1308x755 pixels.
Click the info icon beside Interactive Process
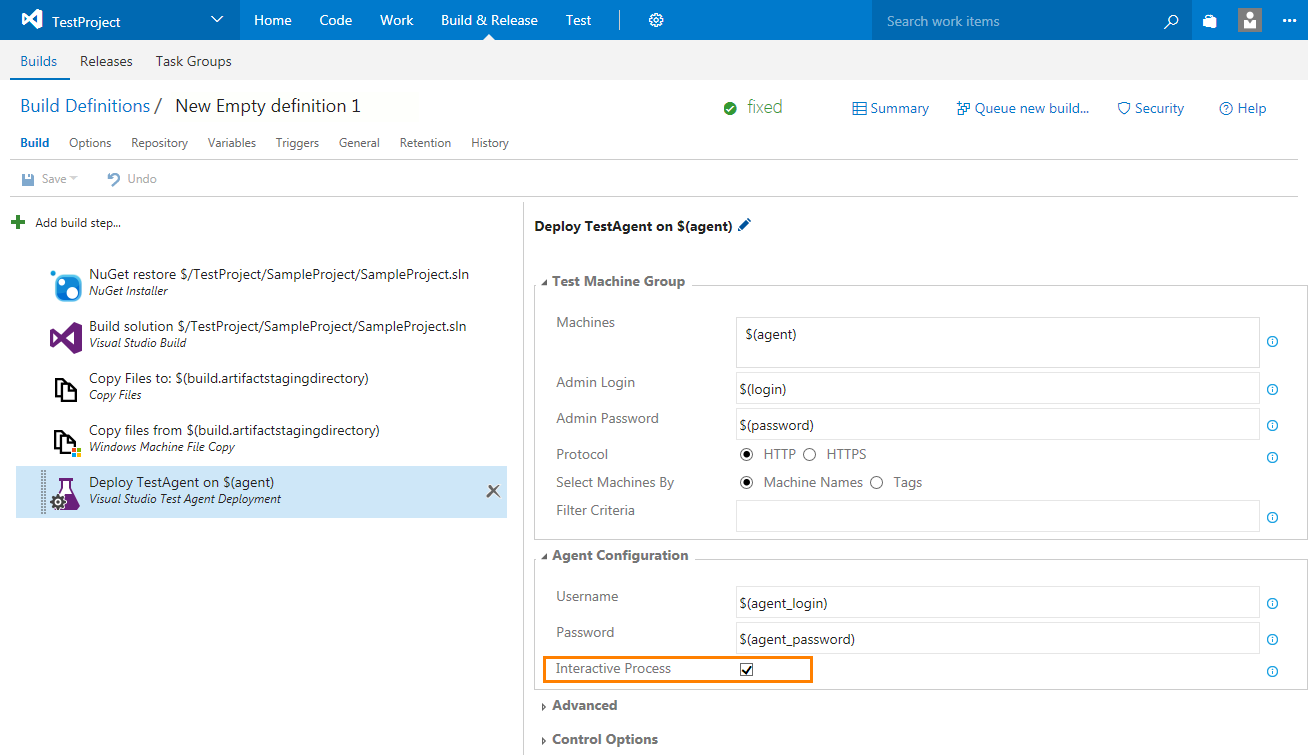point(1272,671)
